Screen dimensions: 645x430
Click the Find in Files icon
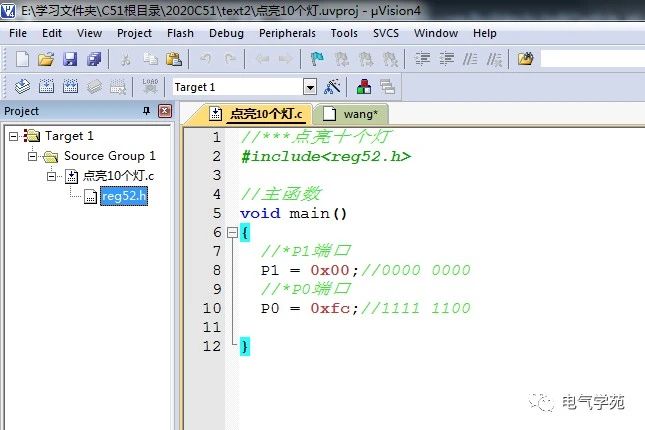pyautogui.click(x=525, y=59)
